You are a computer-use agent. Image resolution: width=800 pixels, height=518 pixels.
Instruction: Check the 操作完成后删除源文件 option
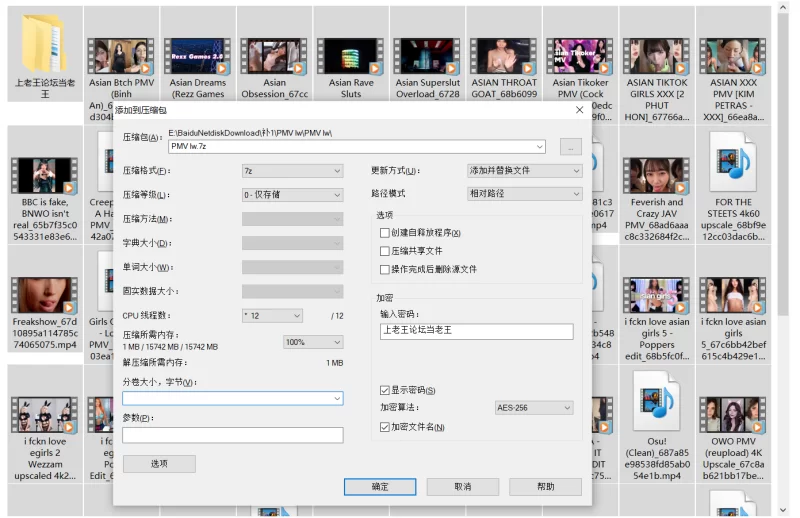(385, 269)
